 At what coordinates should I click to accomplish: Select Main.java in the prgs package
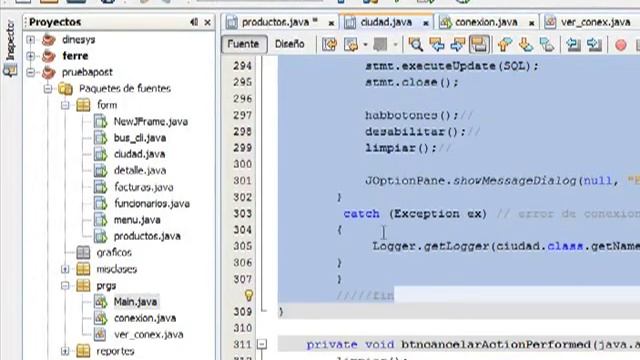pos(135,302)
